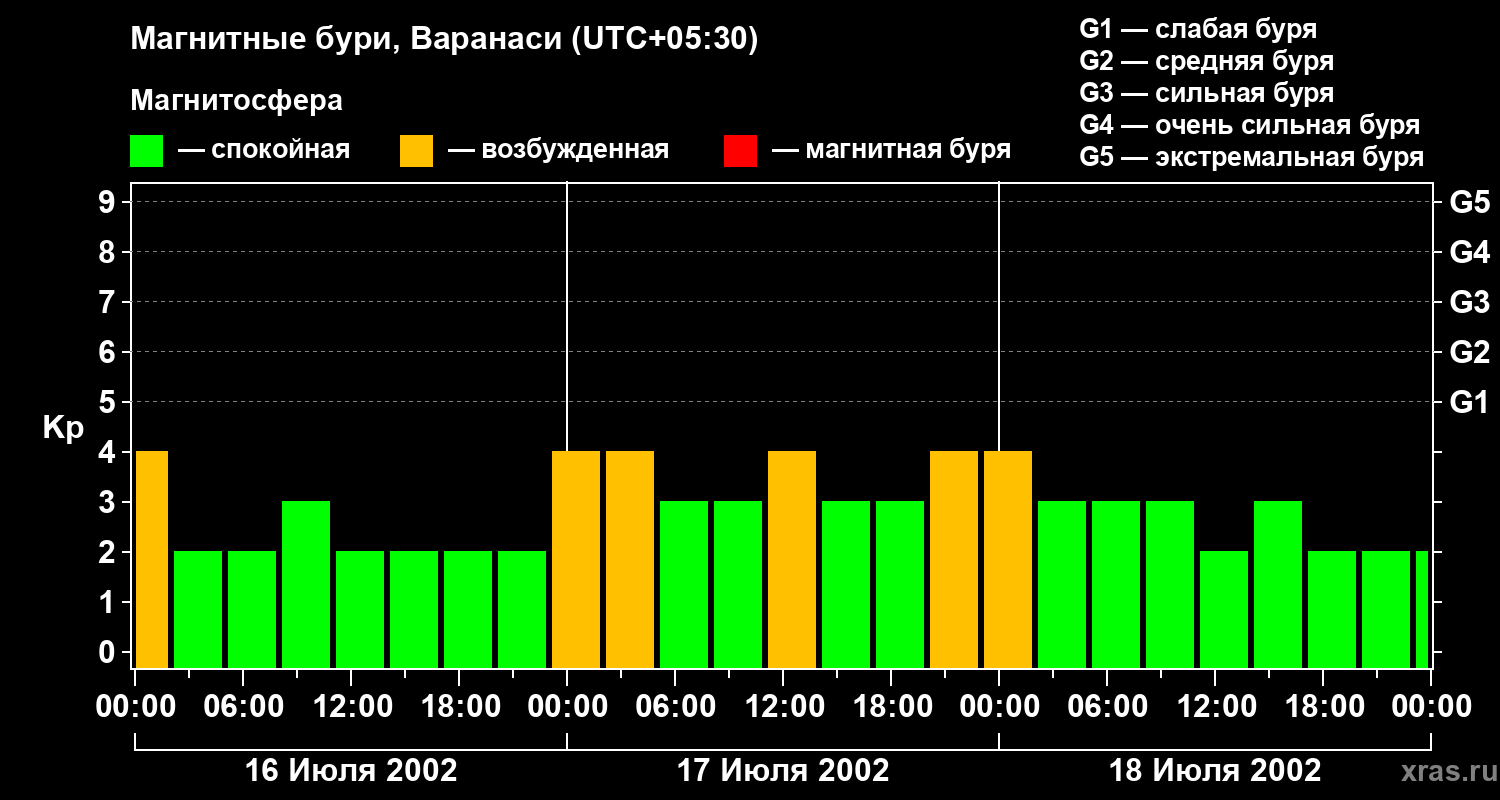The image size is (1500, 800).
Task: Click the G1 tick label on the right axis
Action: (x=1469, y=402)
